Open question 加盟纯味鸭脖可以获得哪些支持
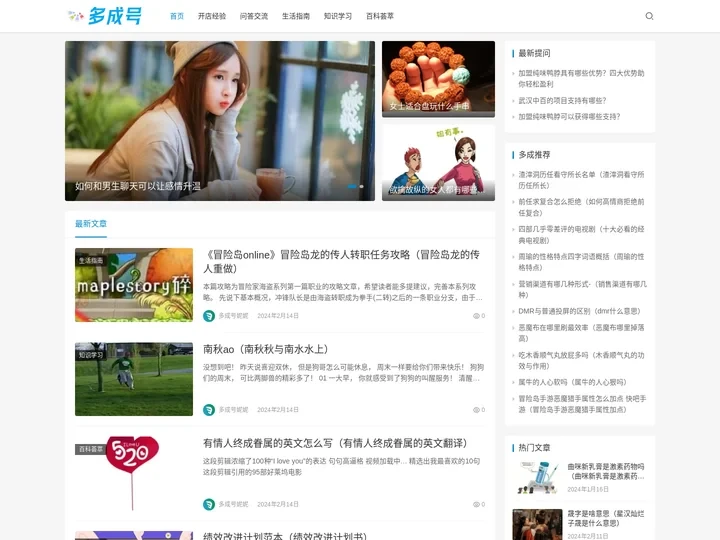Screen dimensions: 720x540 point(569,117)
